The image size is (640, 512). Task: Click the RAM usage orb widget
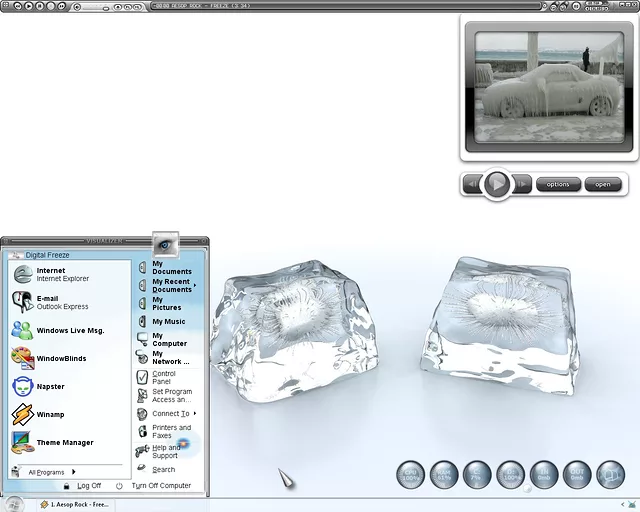[445, 477]
